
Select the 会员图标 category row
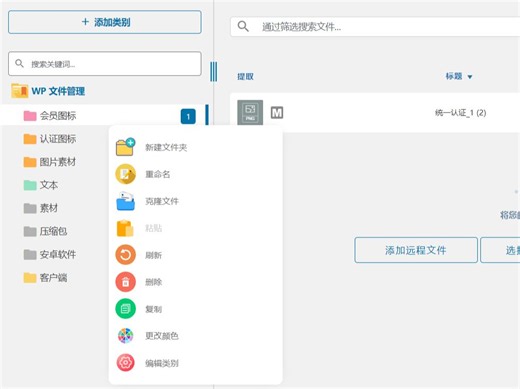(x=104, y=116)
